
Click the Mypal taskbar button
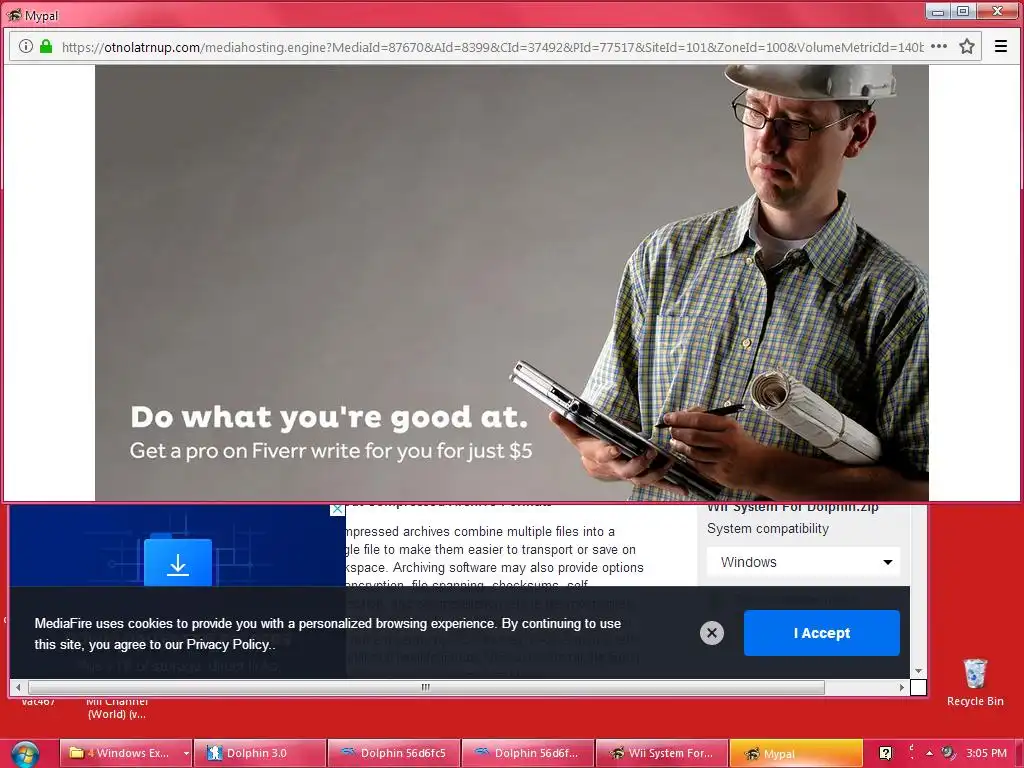coord(796,753)
